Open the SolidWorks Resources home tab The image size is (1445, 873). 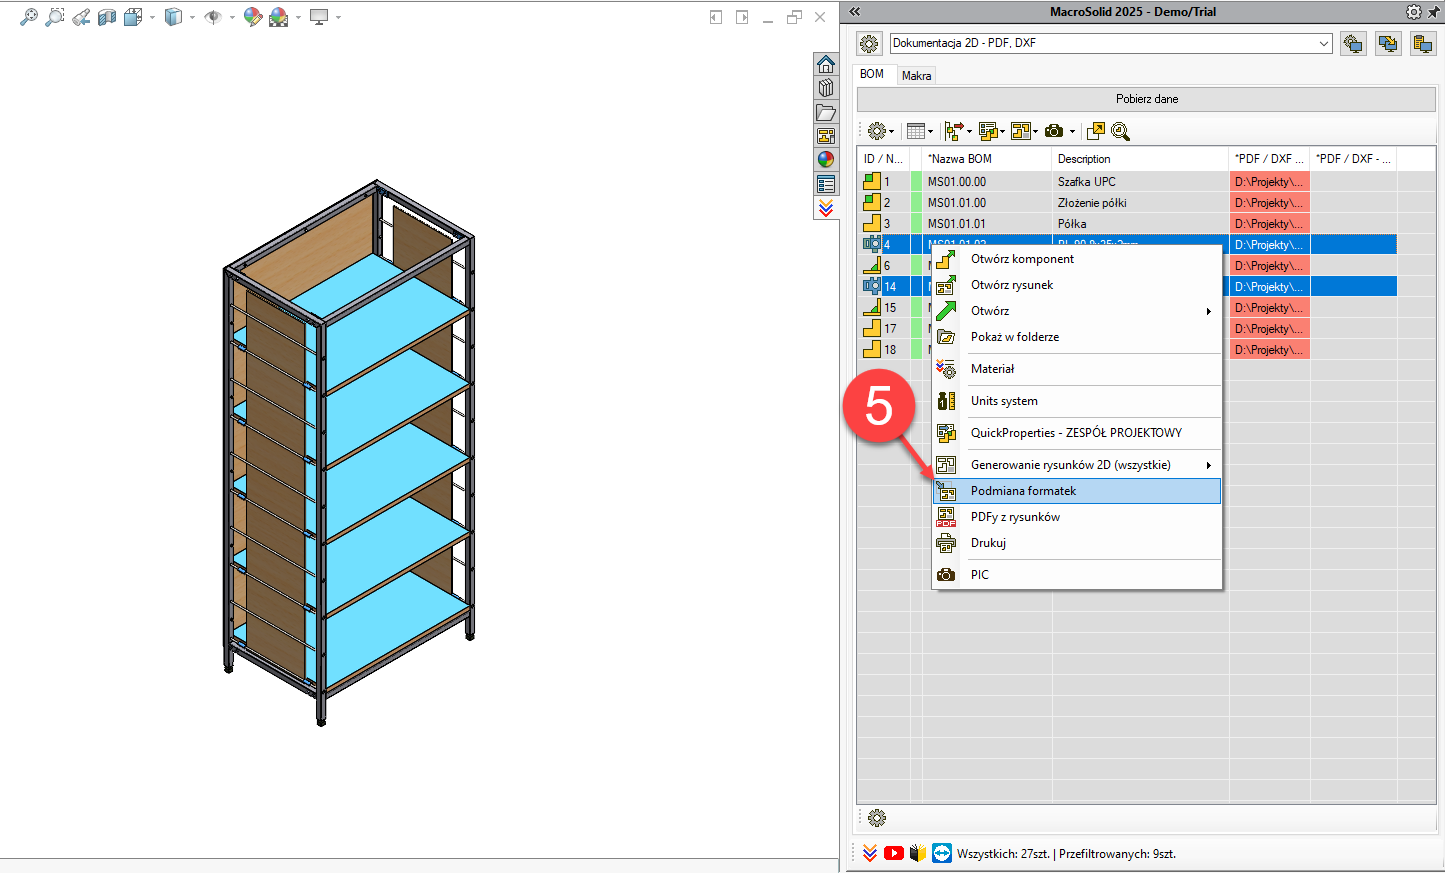[x=826, y=64]
